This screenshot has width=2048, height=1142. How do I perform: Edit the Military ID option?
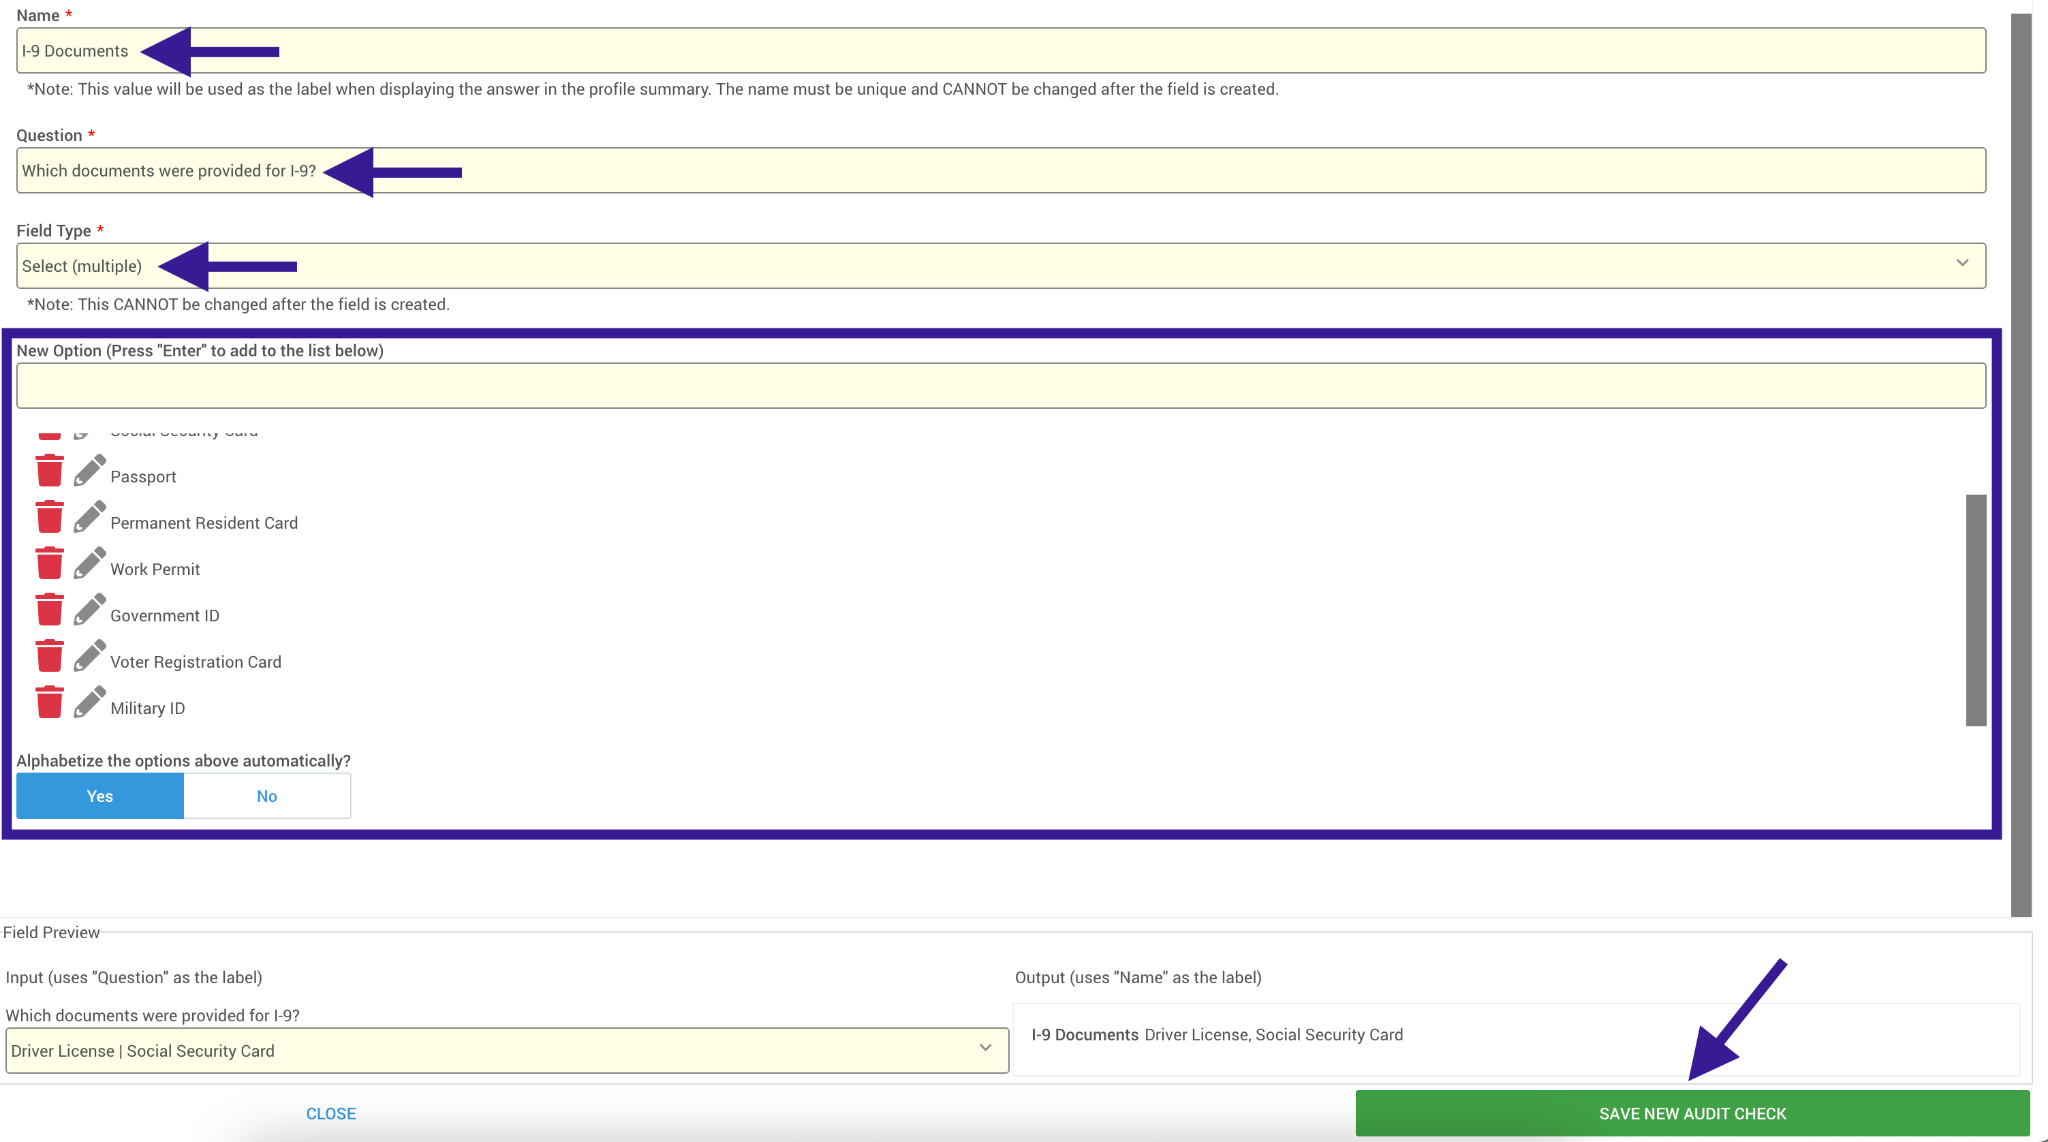[89, 702]
